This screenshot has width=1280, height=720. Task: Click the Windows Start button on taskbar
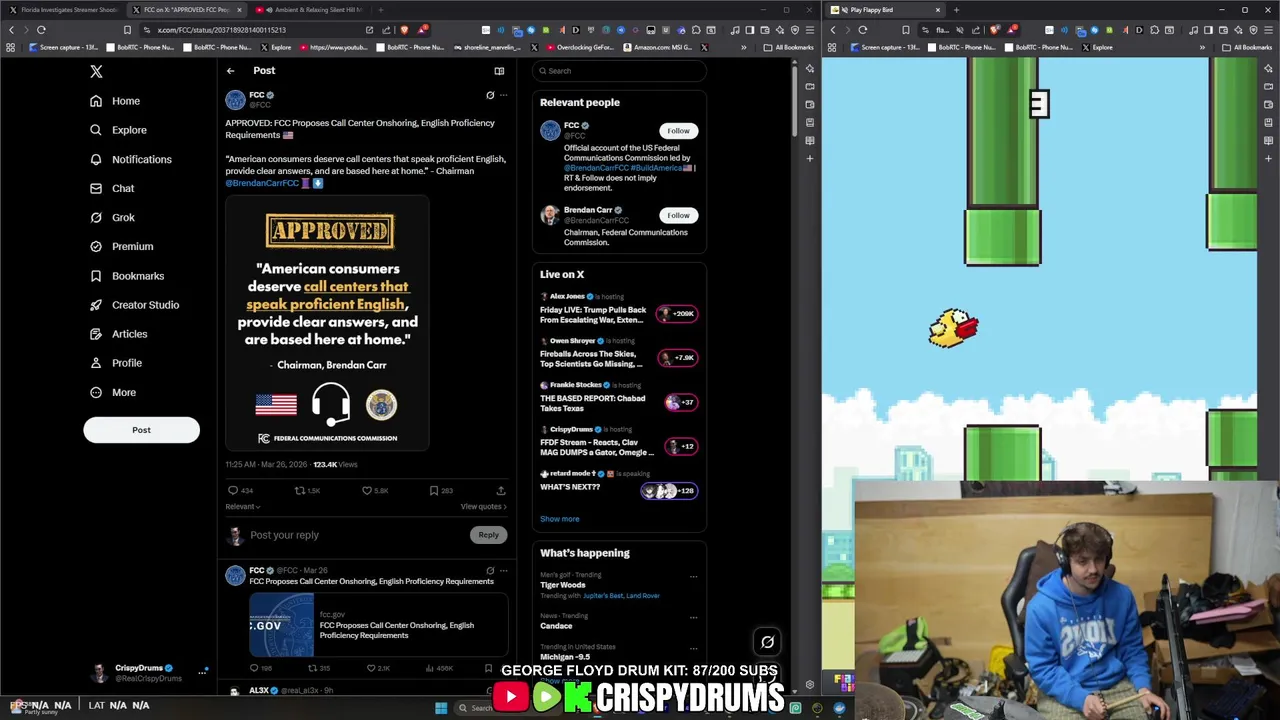click(441, 708)
